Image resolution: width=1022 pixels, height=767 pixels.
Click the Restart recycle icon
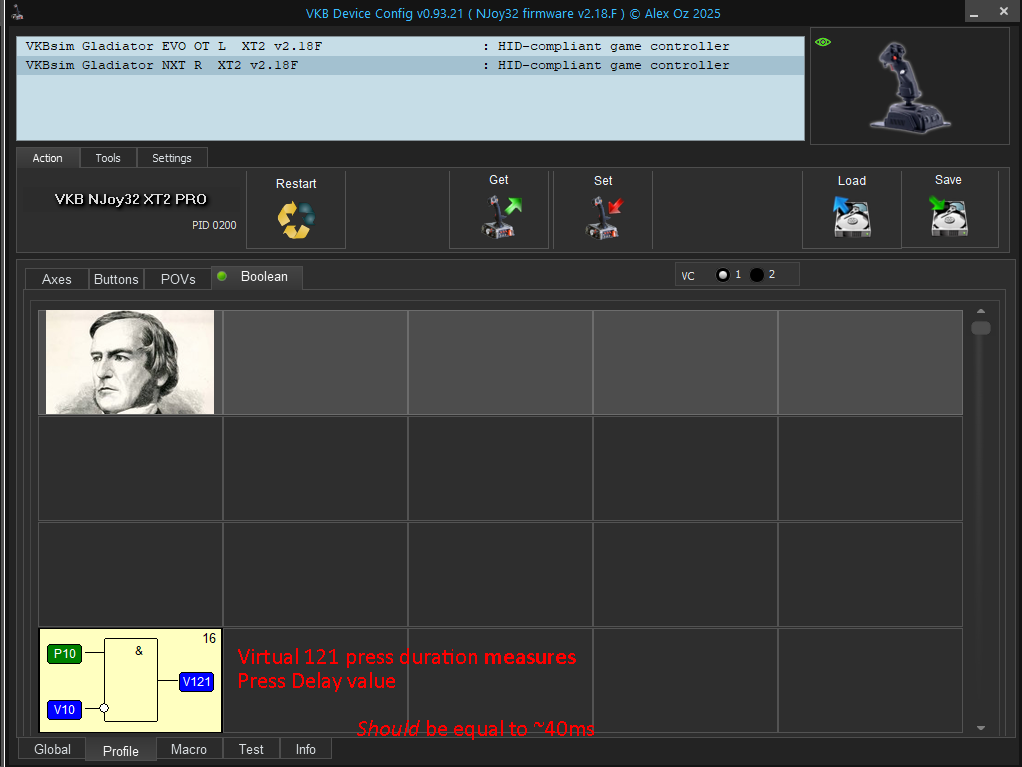pos(296,220)
